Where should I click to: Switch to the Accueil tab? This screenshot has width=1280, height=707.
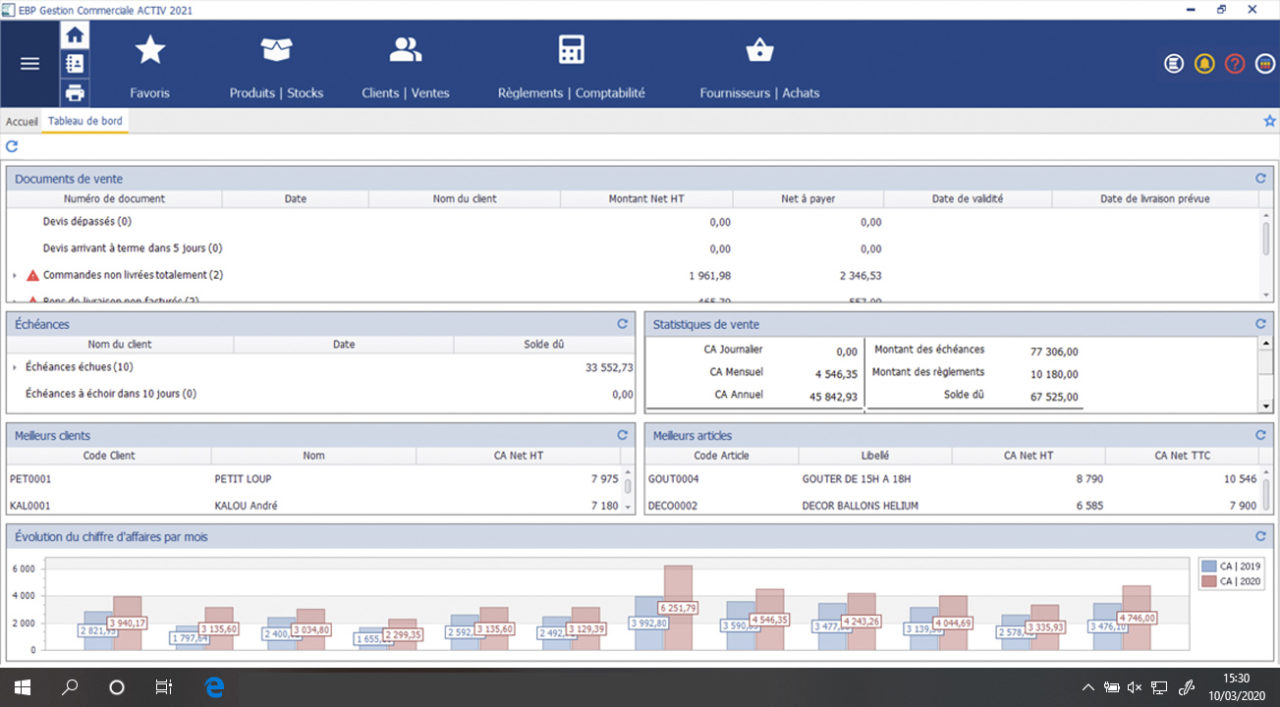[21, 120]
